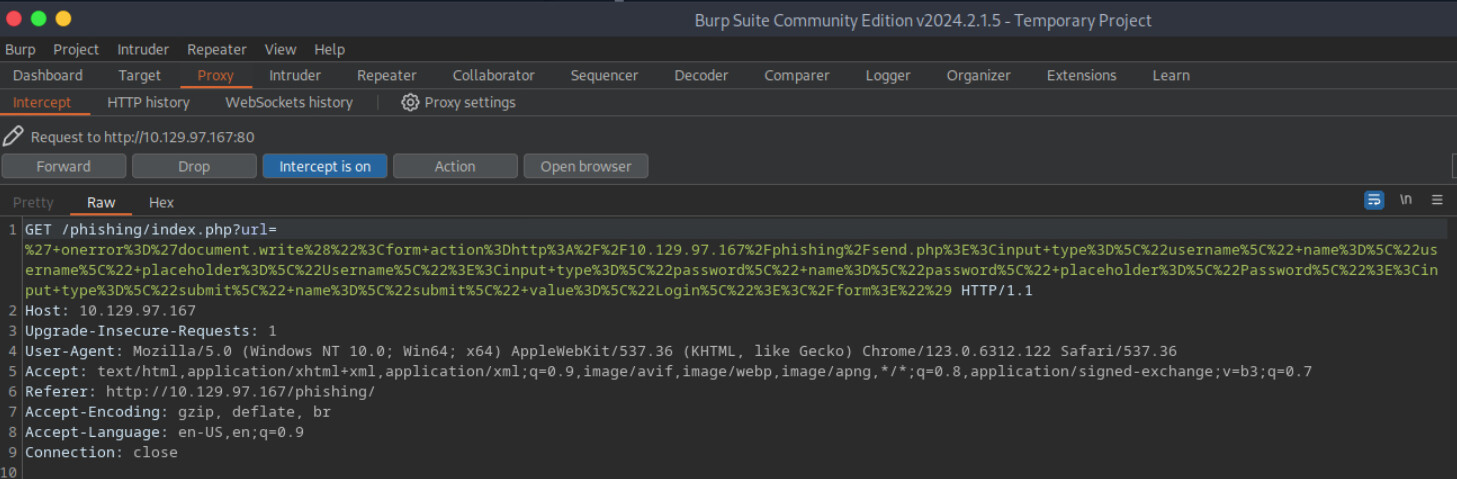
Task: Select the Raw view tab
Action: click(x=101, y=202)
